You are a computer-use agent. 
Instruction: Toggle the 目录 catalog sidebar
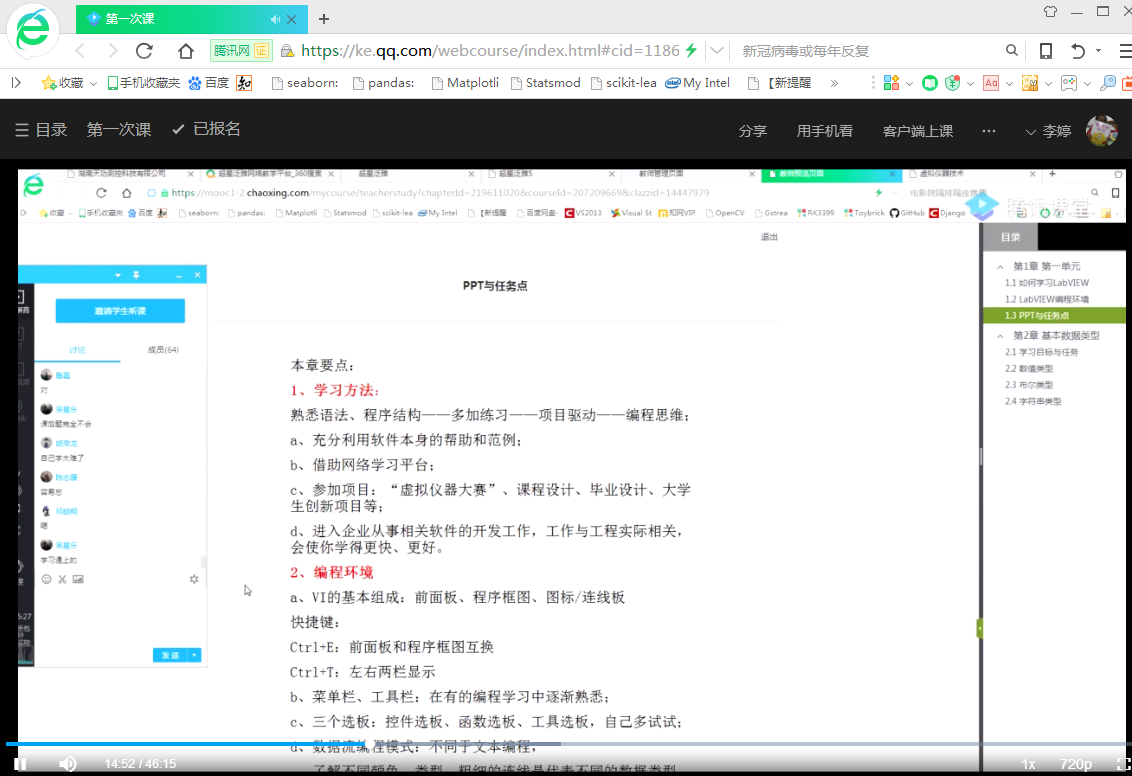41,130
